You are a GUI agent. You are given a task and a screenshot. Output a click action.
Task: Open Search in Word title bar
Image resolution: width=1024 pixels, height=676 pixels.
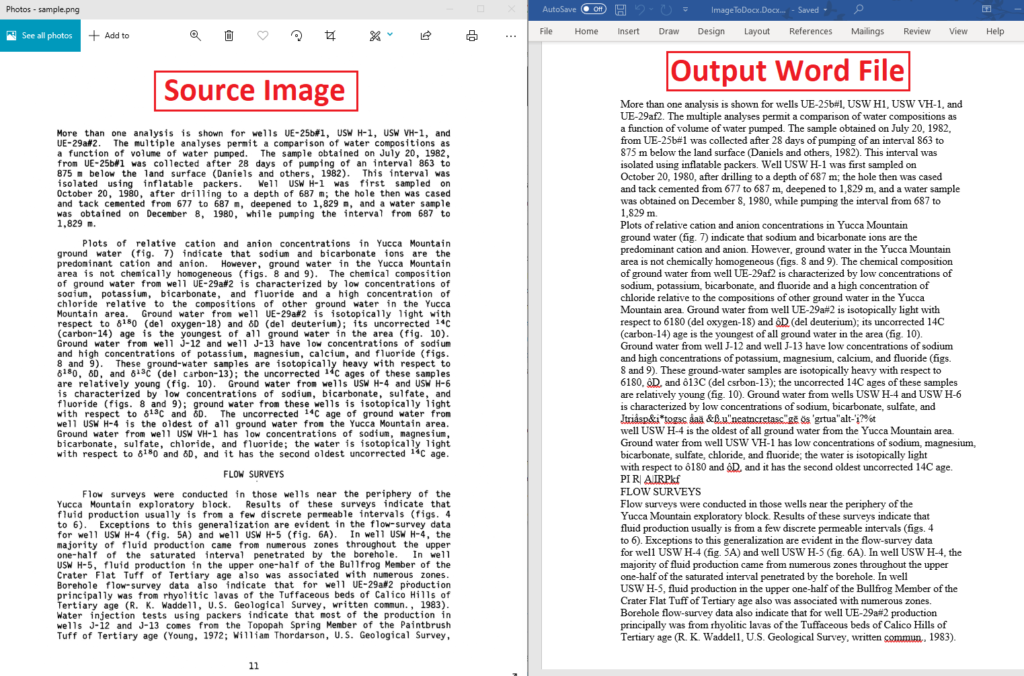[859, 9]
